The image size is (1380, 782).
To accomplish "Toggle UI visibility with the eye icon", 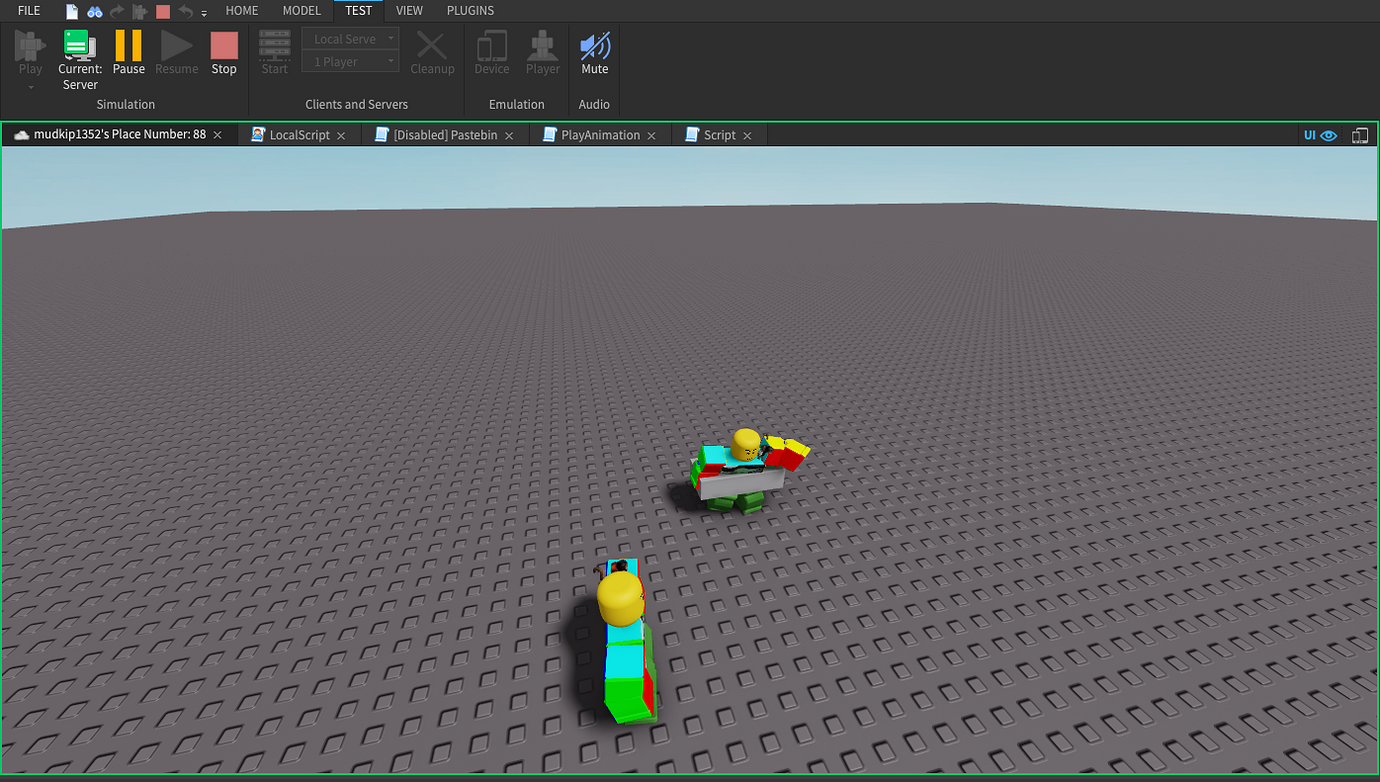I will click(1328, 134).
